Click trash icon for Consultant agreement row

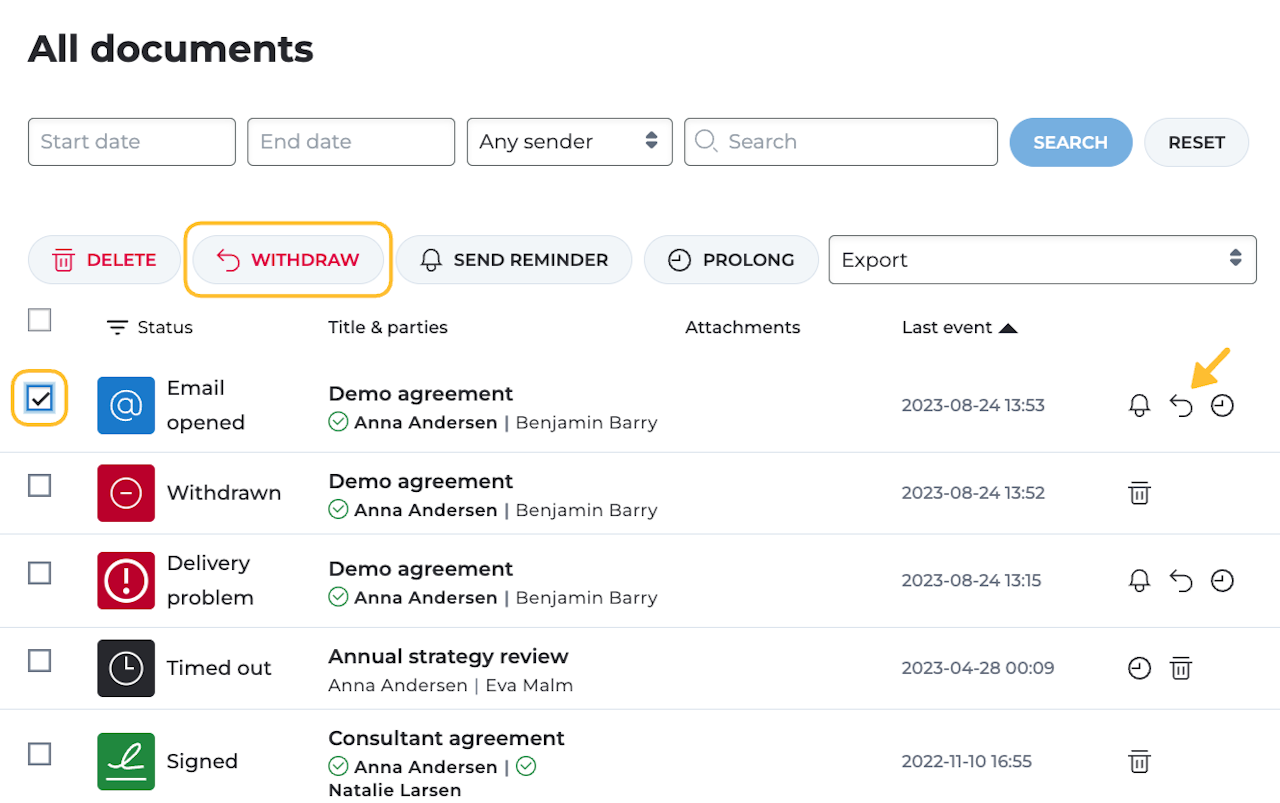[x=1139, y=762]
